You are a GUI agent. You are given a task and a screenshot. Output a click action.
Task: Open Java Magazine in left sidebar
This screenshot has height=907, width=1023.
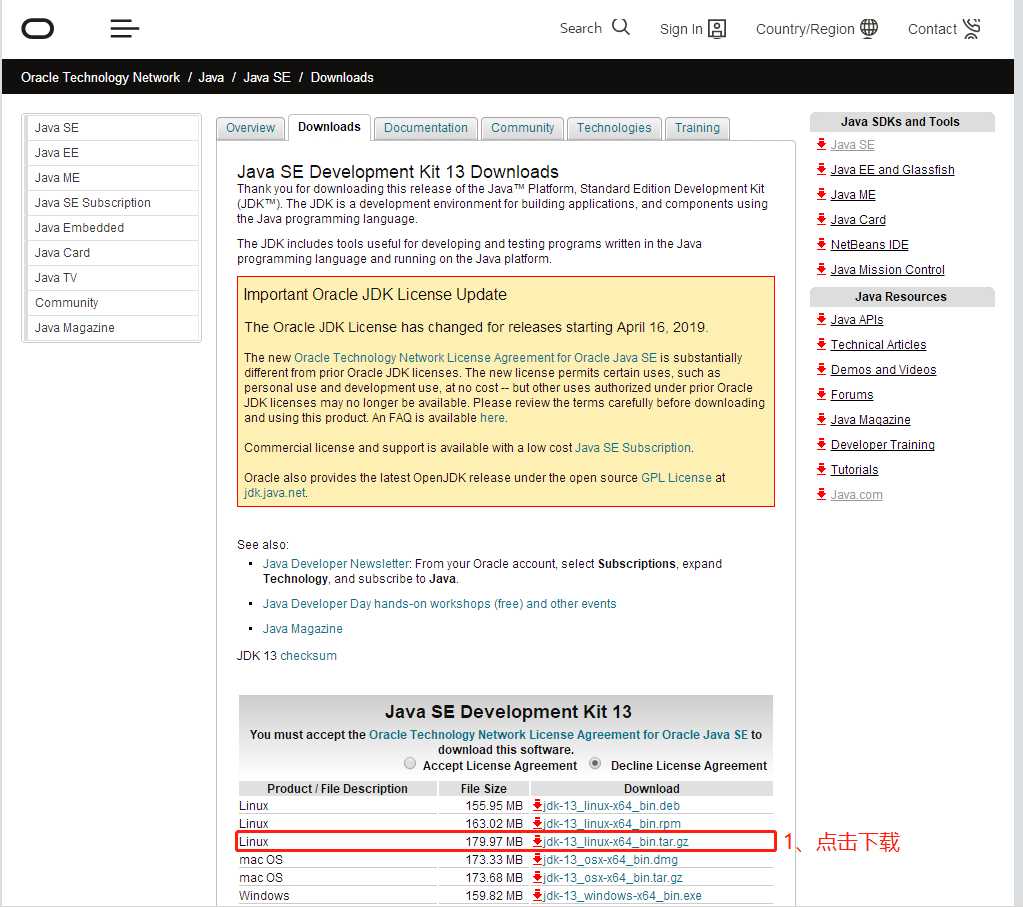pos(113,328)
